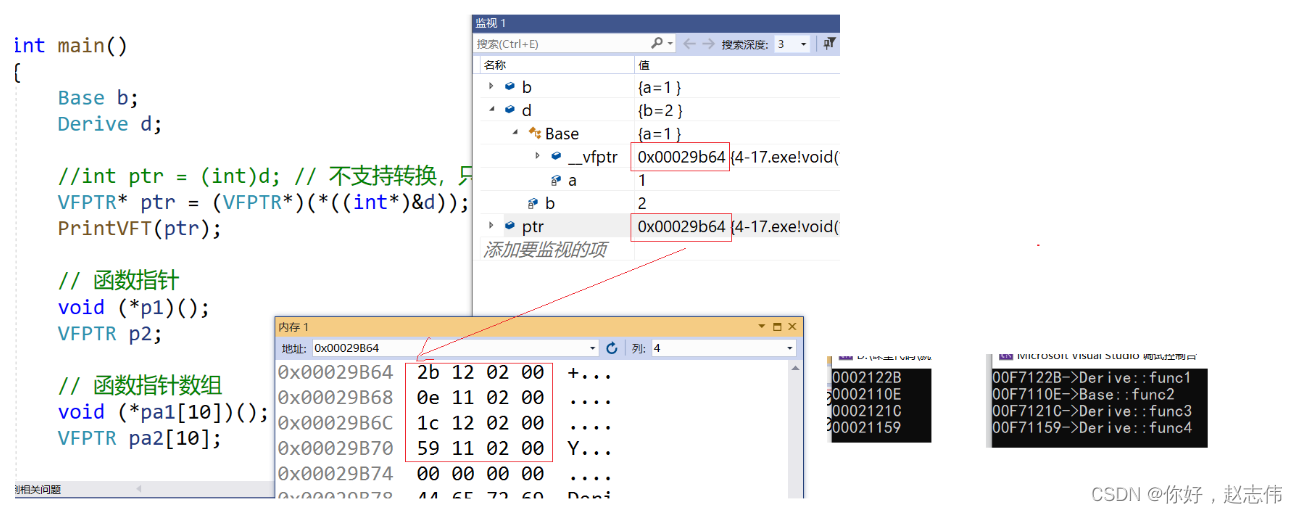Click the Memory address field 0x00029B64
This screenshot has height=513, width=1297.
pyautogui.click(x=448, y=348)
